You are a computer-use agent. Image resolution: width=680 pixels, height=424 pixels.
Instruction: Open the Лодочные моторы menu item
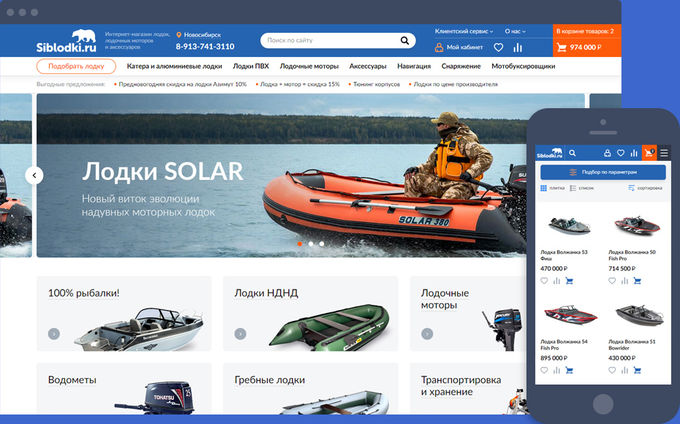(309, 66)
